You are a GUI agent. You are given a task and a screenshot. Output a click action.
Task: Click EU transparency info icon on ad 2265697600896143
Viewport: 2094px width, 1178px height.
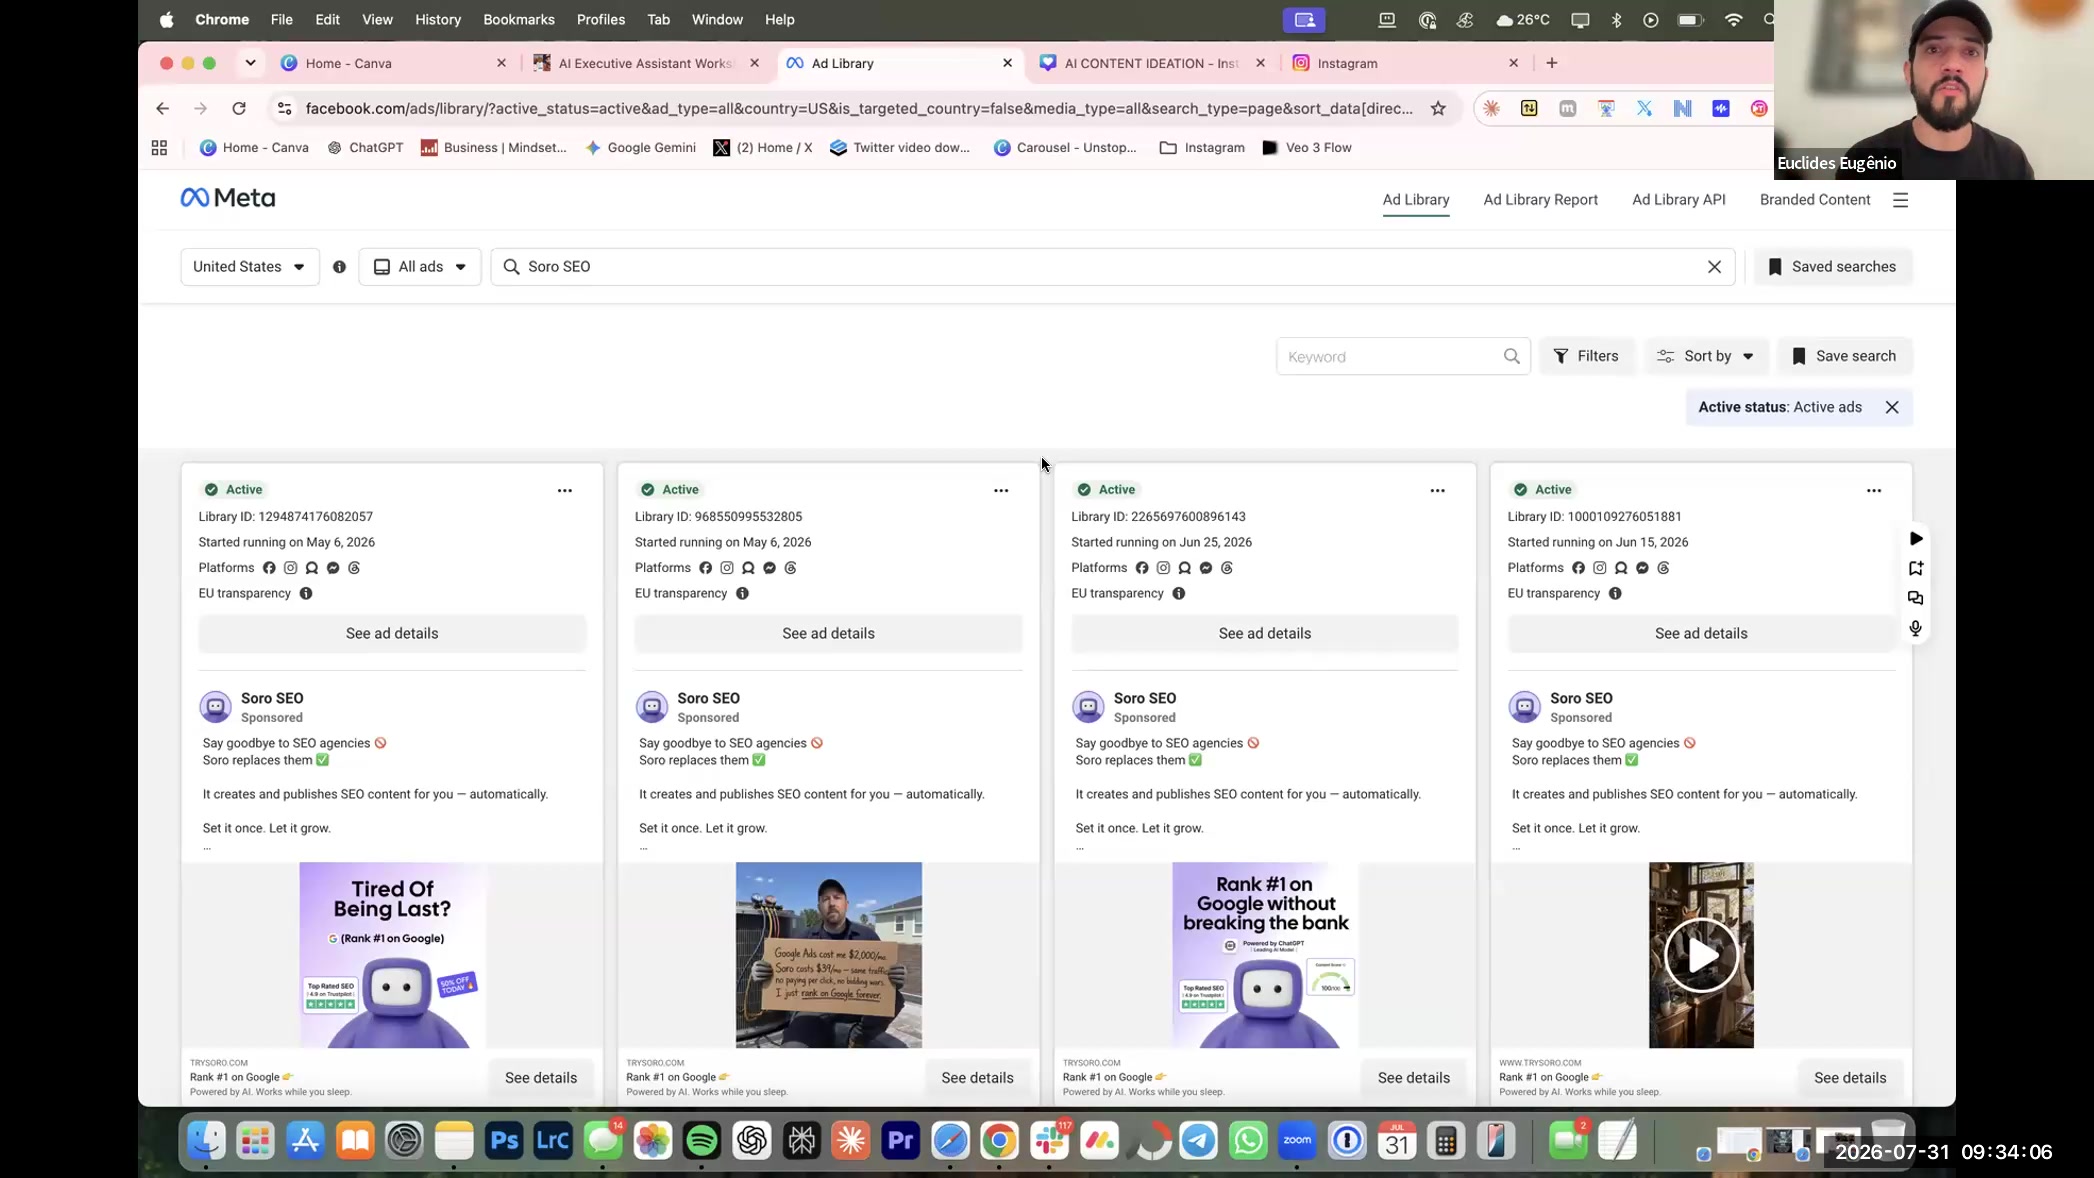1179,593
